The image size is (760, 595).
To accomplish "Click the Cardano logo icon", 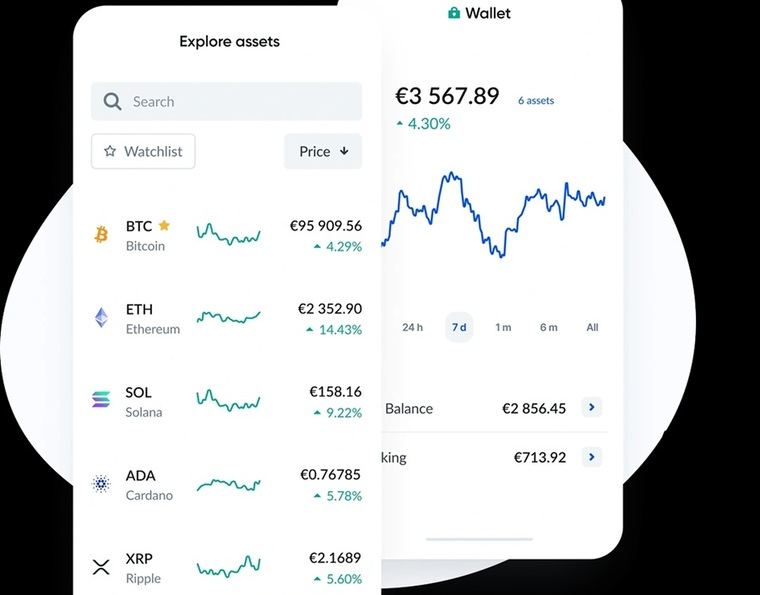I will tap(100, 484).
